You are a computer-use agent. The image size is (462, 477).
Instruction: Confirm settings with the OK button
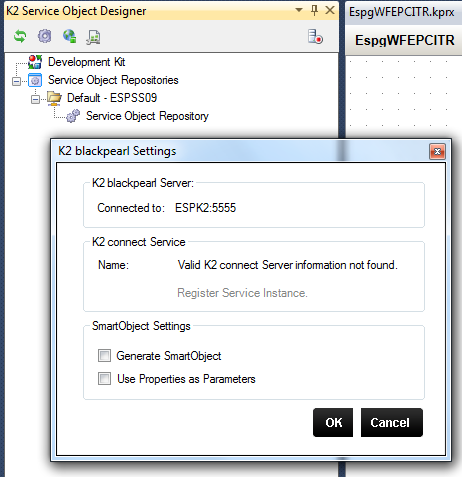tap(333, 422)
